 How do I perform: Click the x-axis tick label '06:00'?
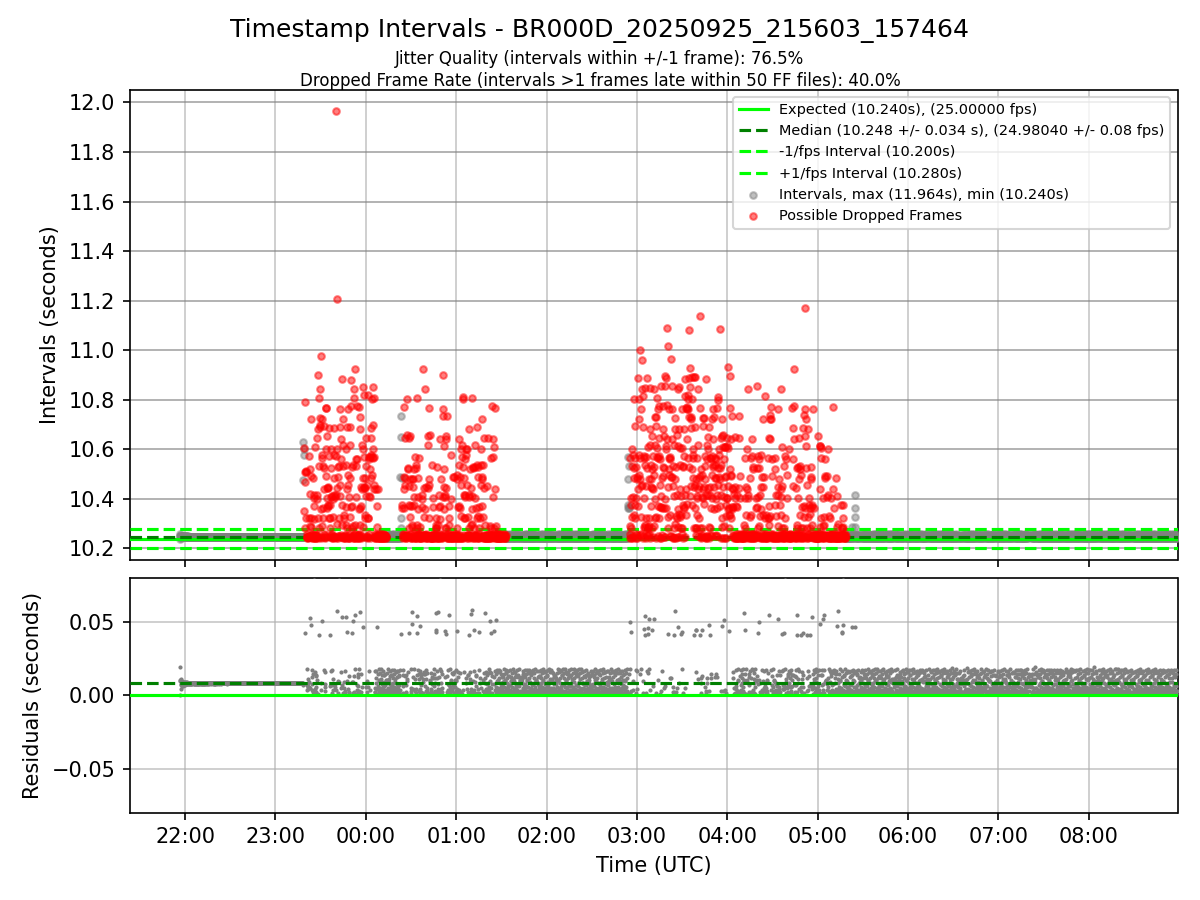pos(908,834)
